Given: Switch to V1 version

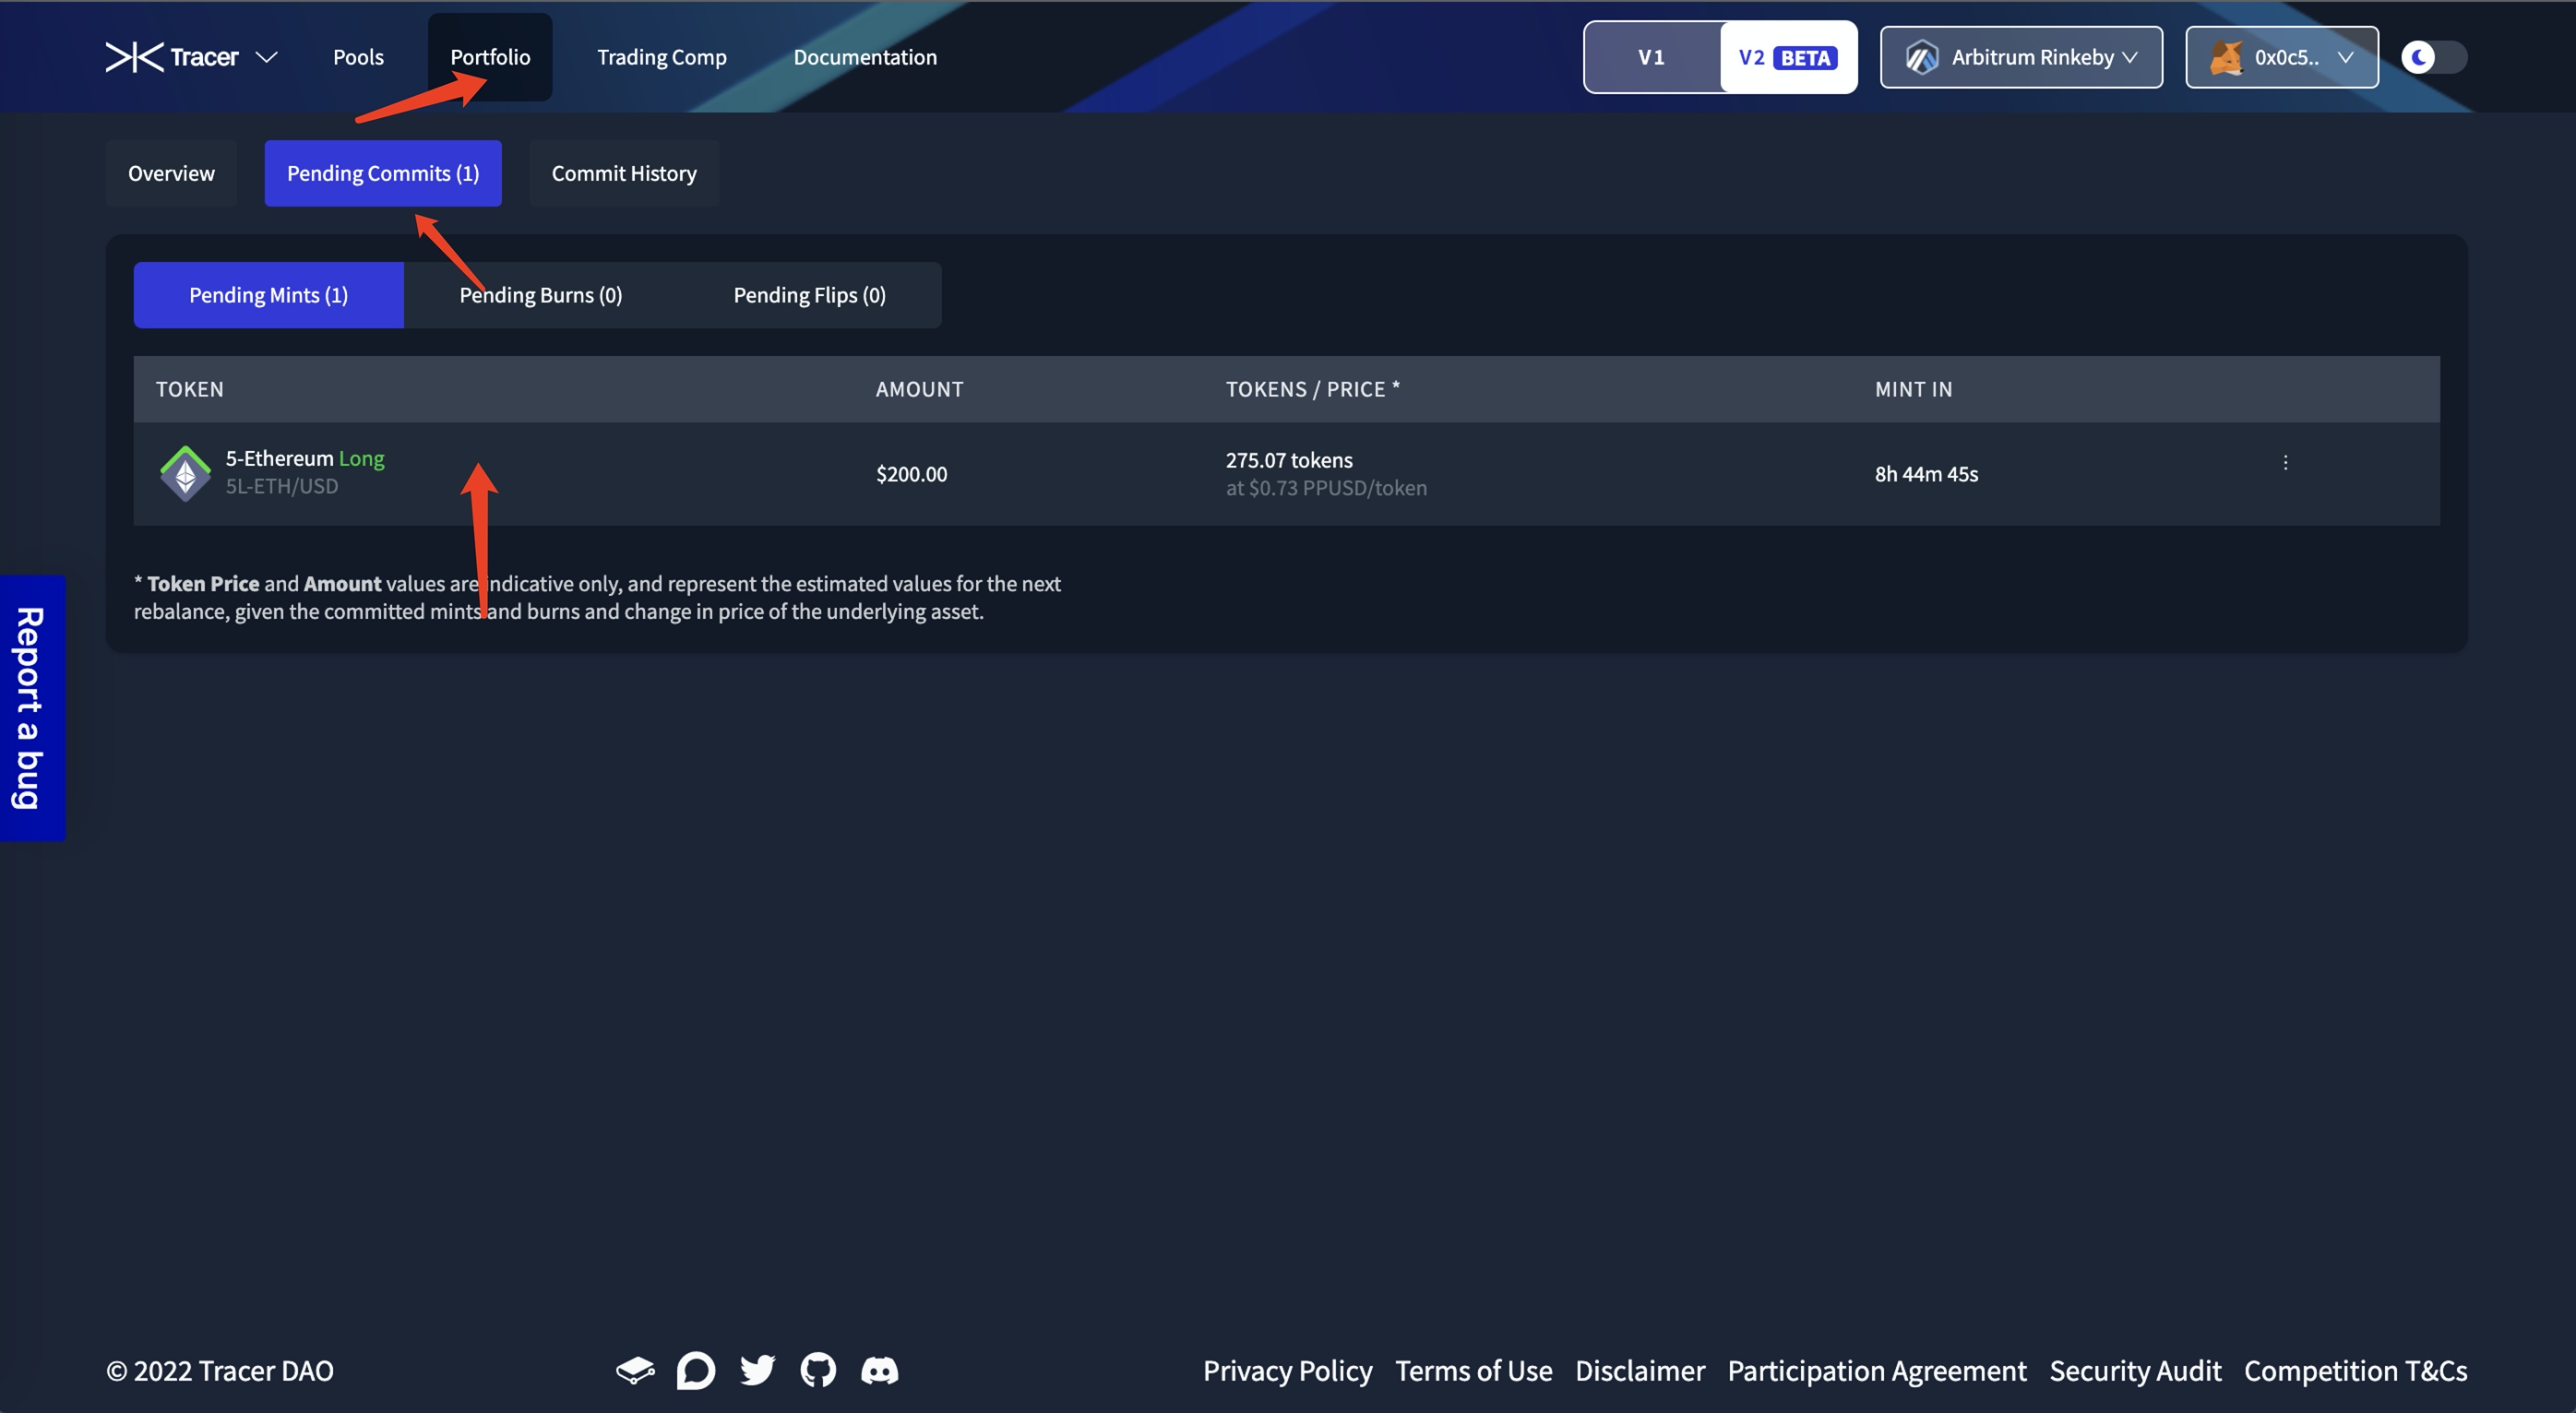Looking at the screenshot, I should click(x=1651, y=57).
